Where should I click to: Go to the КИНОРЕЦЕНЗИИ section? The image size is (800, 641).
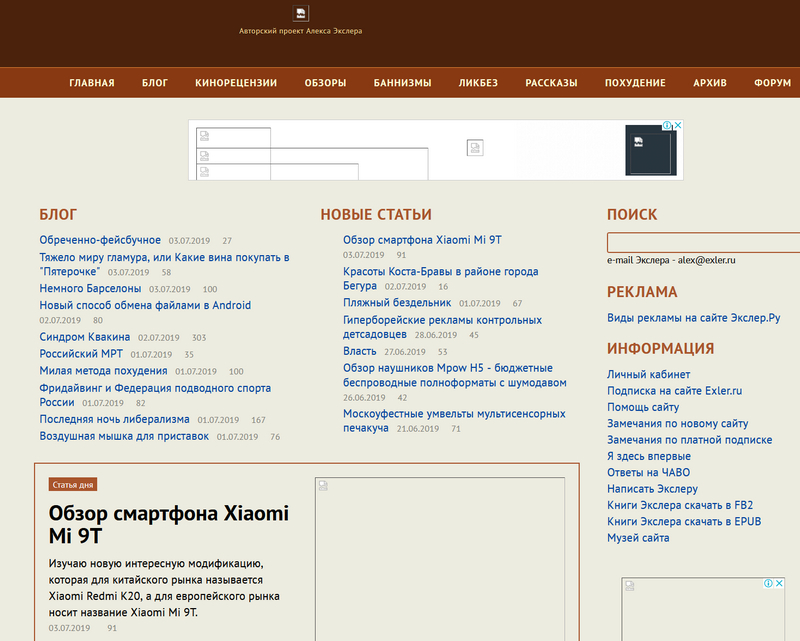click(236, 83)
